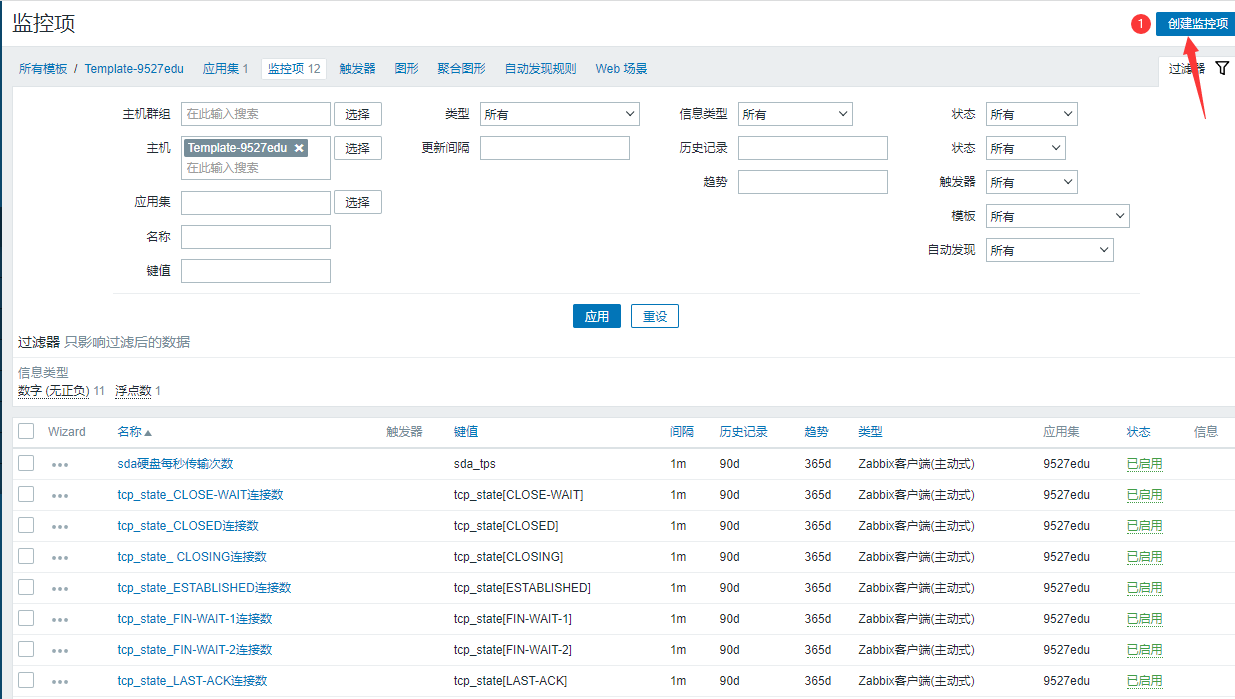This screenshot has width=1235, height=699.
Task: Check the sda硬盘每秒传输次数 row checkbox
Action: tap(26, 463)
